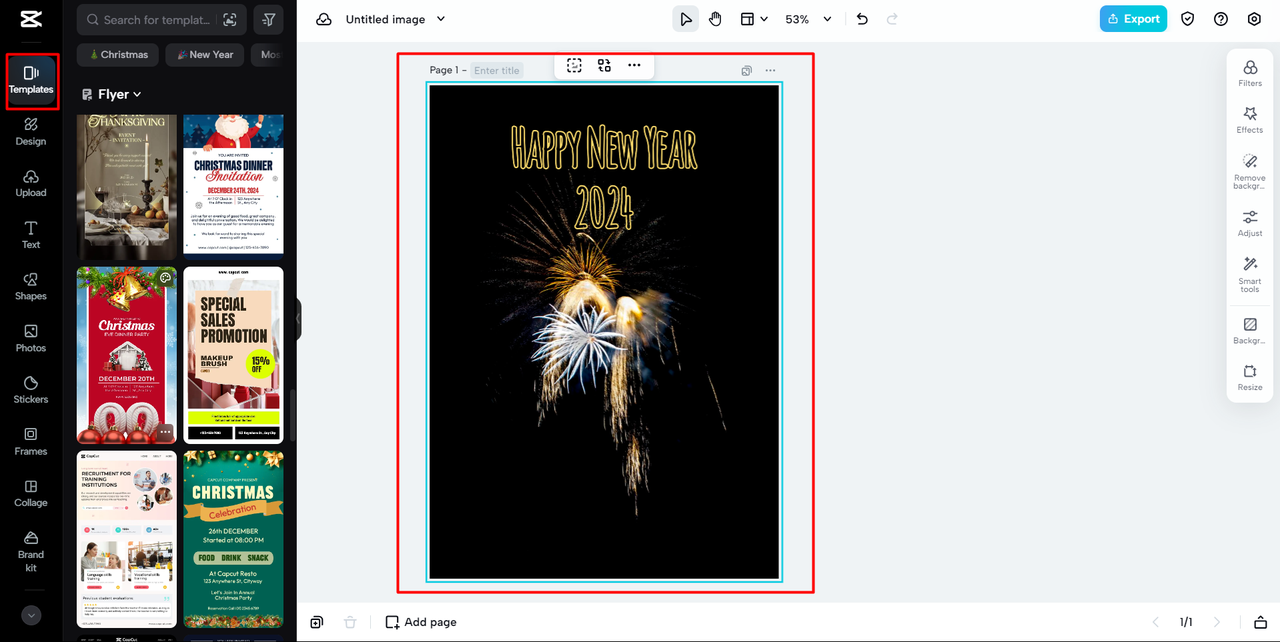
Task: Open the Flyer category dropdown
Action: click(x=112, y=94)
